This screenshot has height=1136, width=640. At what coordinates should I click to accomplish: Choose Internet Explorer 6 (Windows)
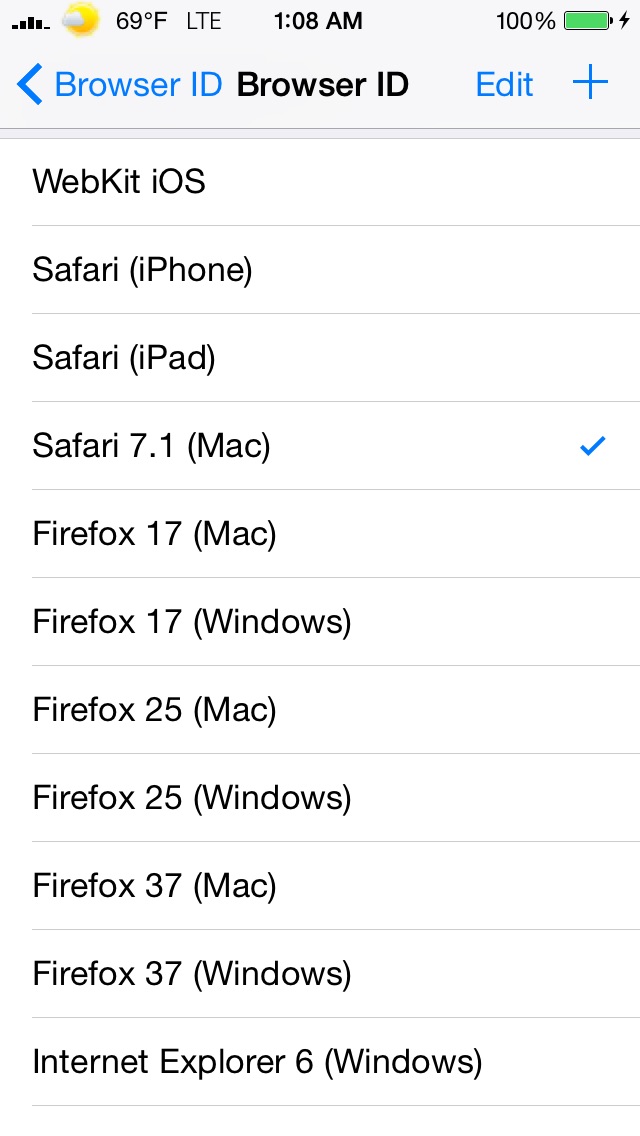[x=320, y=1062]
